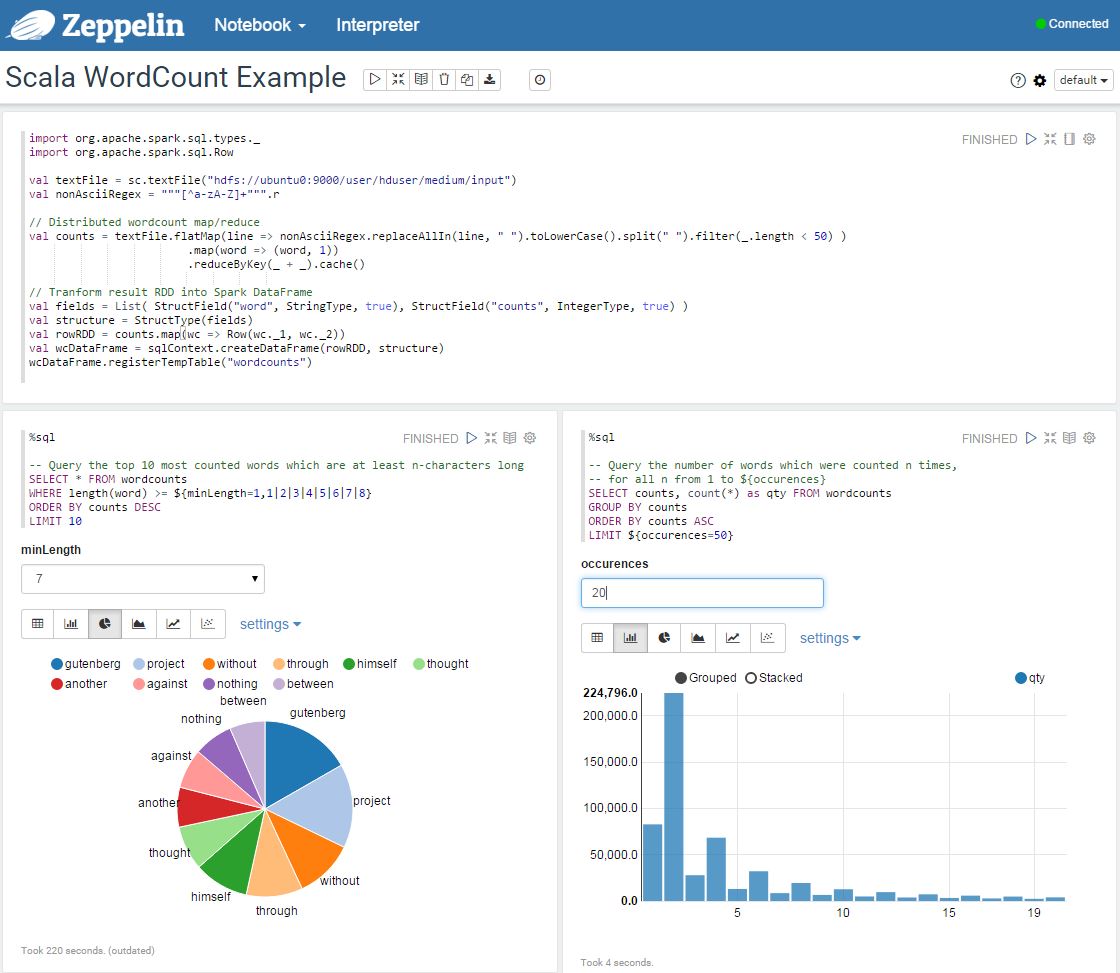Show table view for the occurences query
1120x973 pixels.
pyautogui.click(x=597, y=637)
